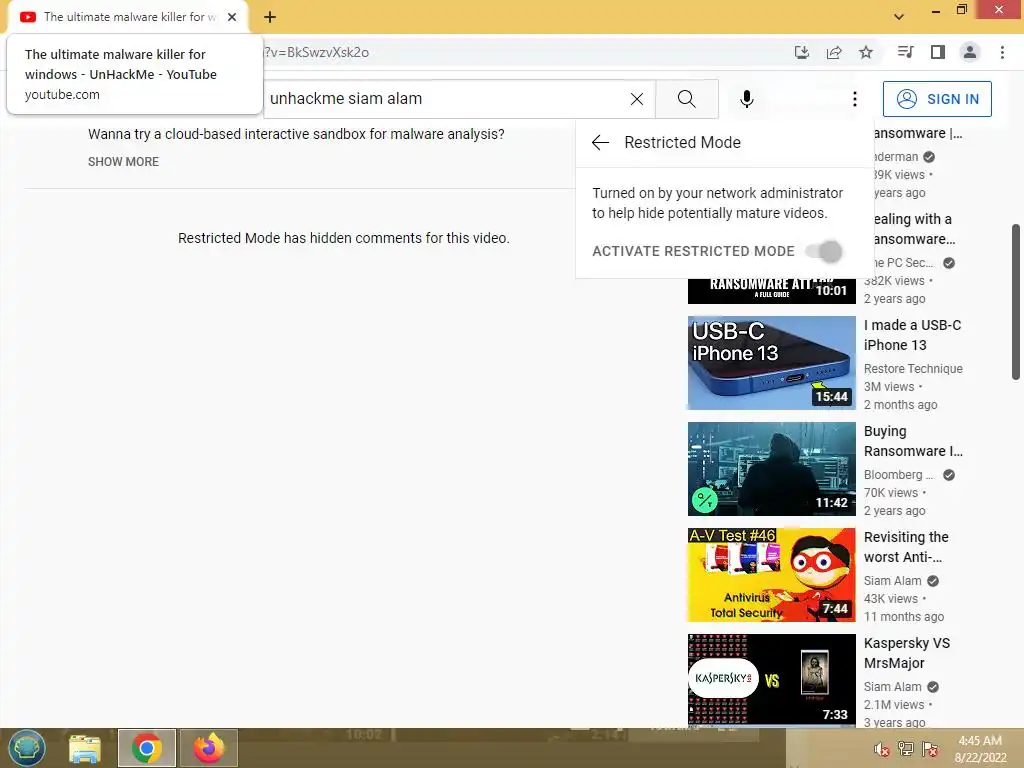Bookmark this tab with star icon
This screenshot has width=1024, height=768.
pyautogui.click(x=866, y=52)
